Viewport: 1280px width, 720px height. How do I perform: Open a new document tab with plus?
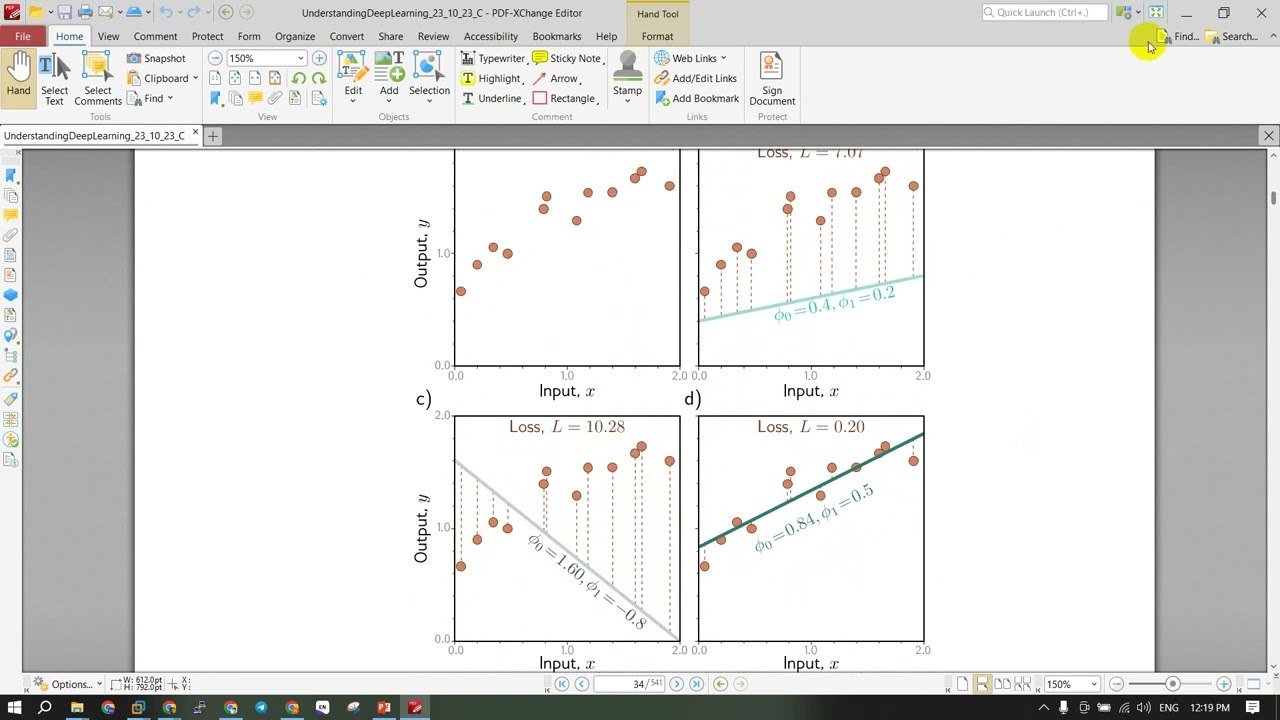(213, 135)
